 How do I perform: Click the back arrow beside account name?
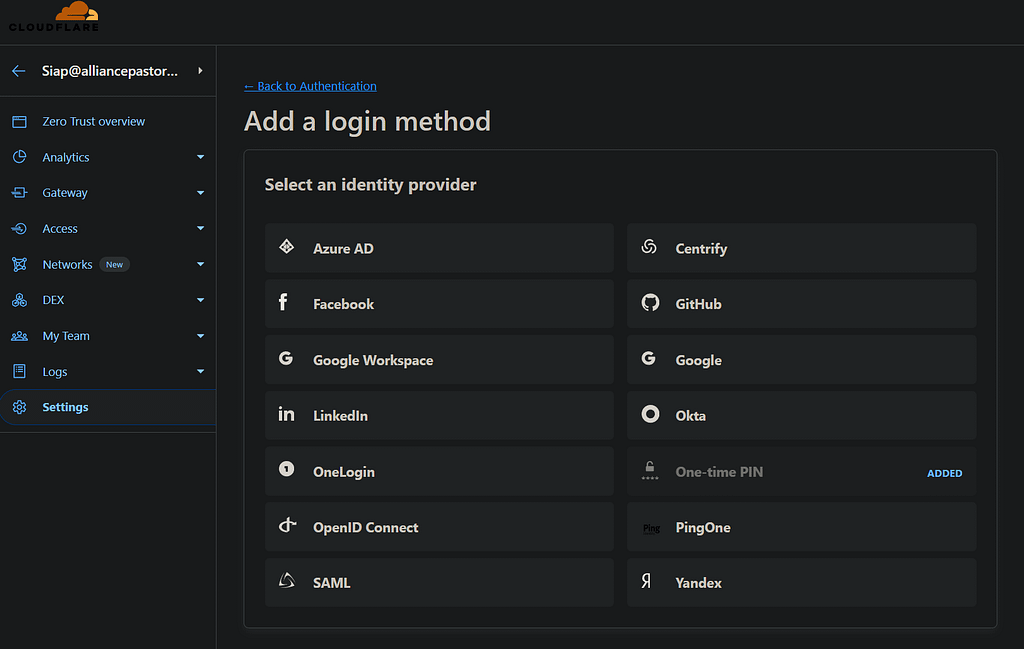(18, 71)
